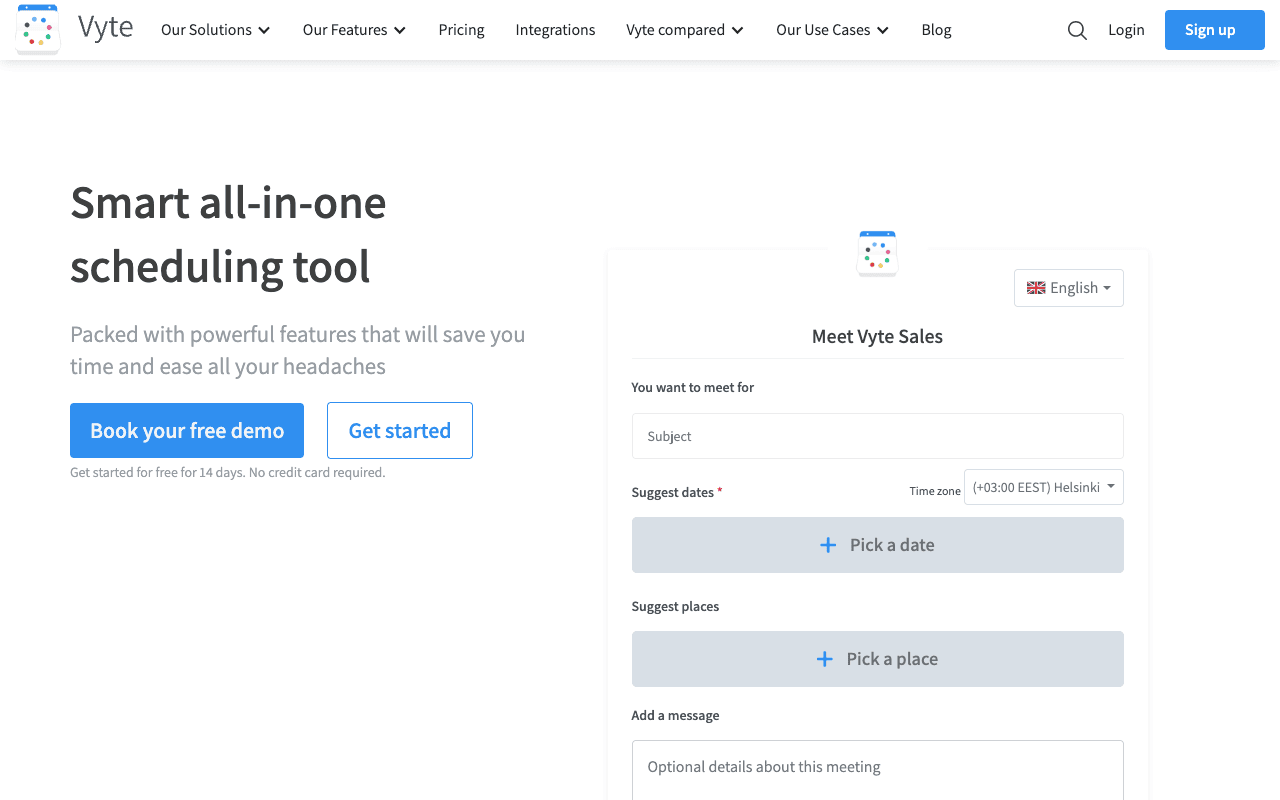Click Book your free demo

click(x=187, y=431)
